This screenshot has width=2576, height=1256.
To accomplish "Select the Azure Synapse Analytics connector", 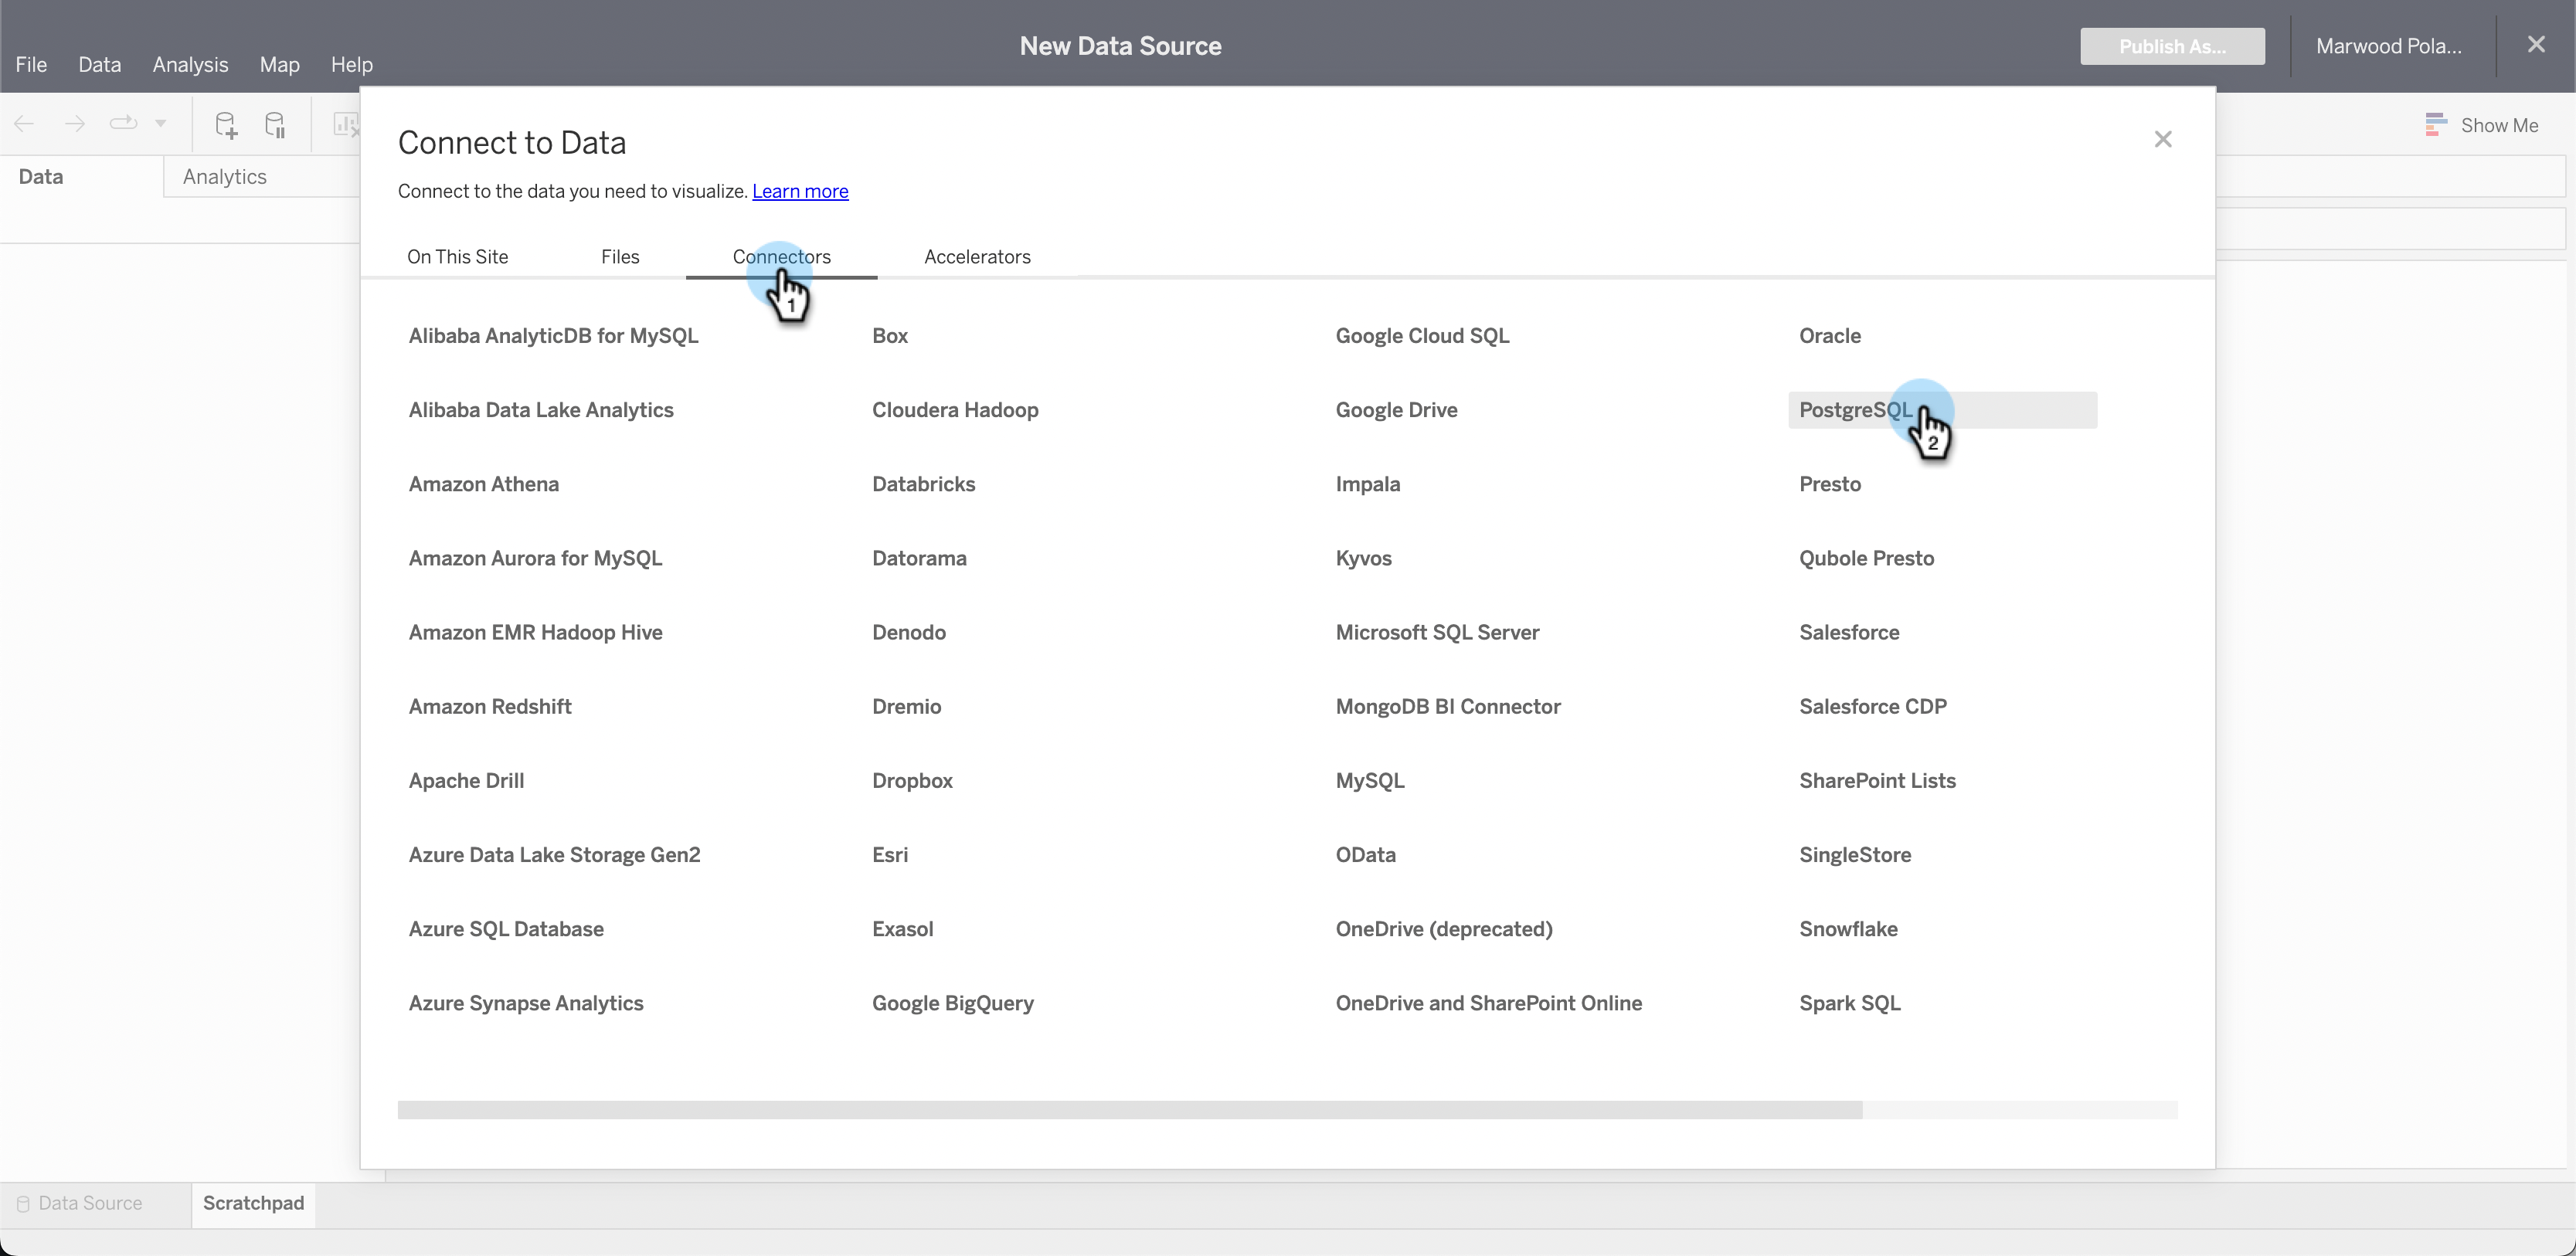I will [526, 1003].
